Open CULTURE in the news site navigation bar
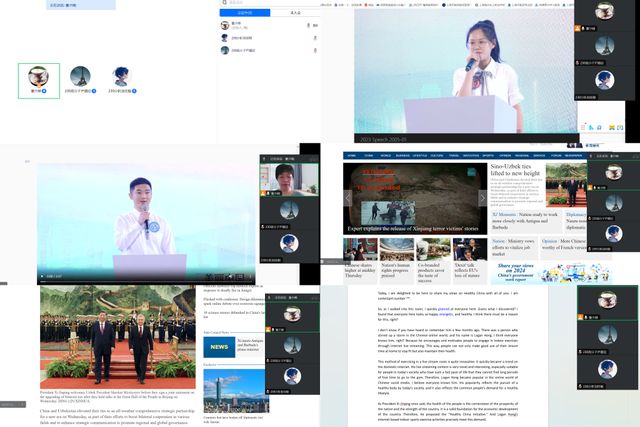640x427 pixels. (437, 156)
